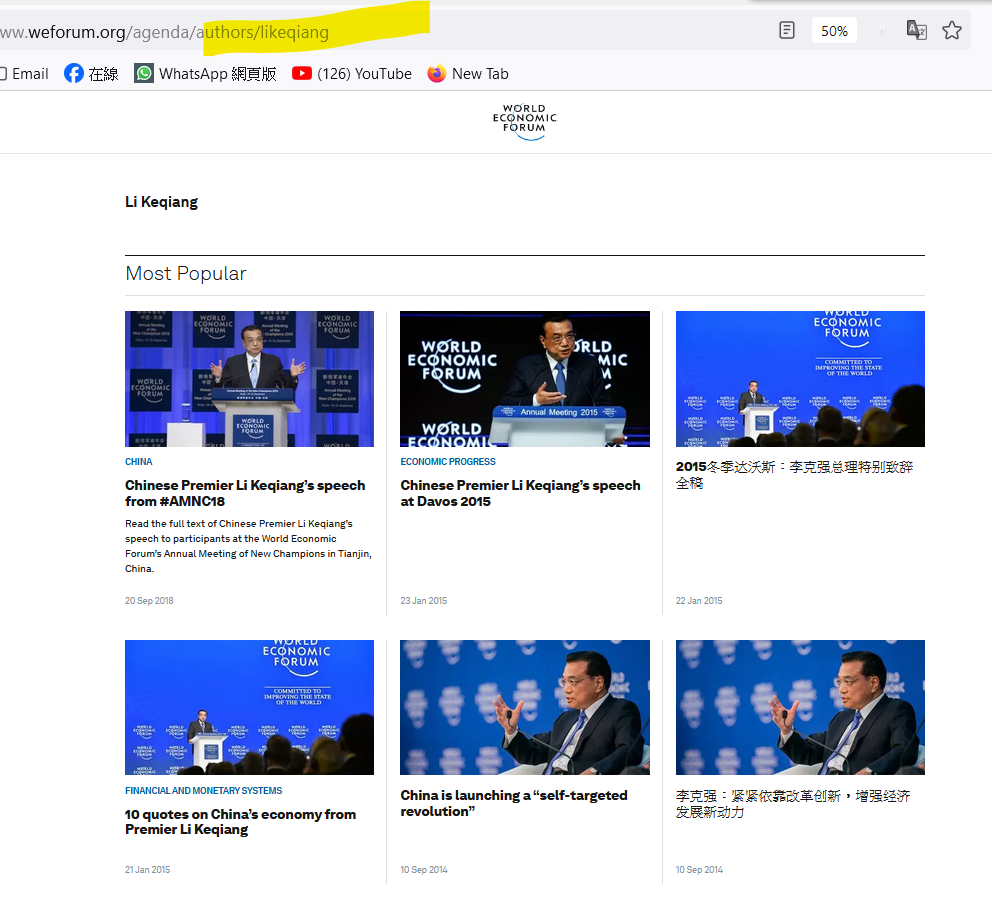The width and height of the screenshot is (992, 897).
Task: Open the (126) YouTube bookmark
Action: click(352, 74)
